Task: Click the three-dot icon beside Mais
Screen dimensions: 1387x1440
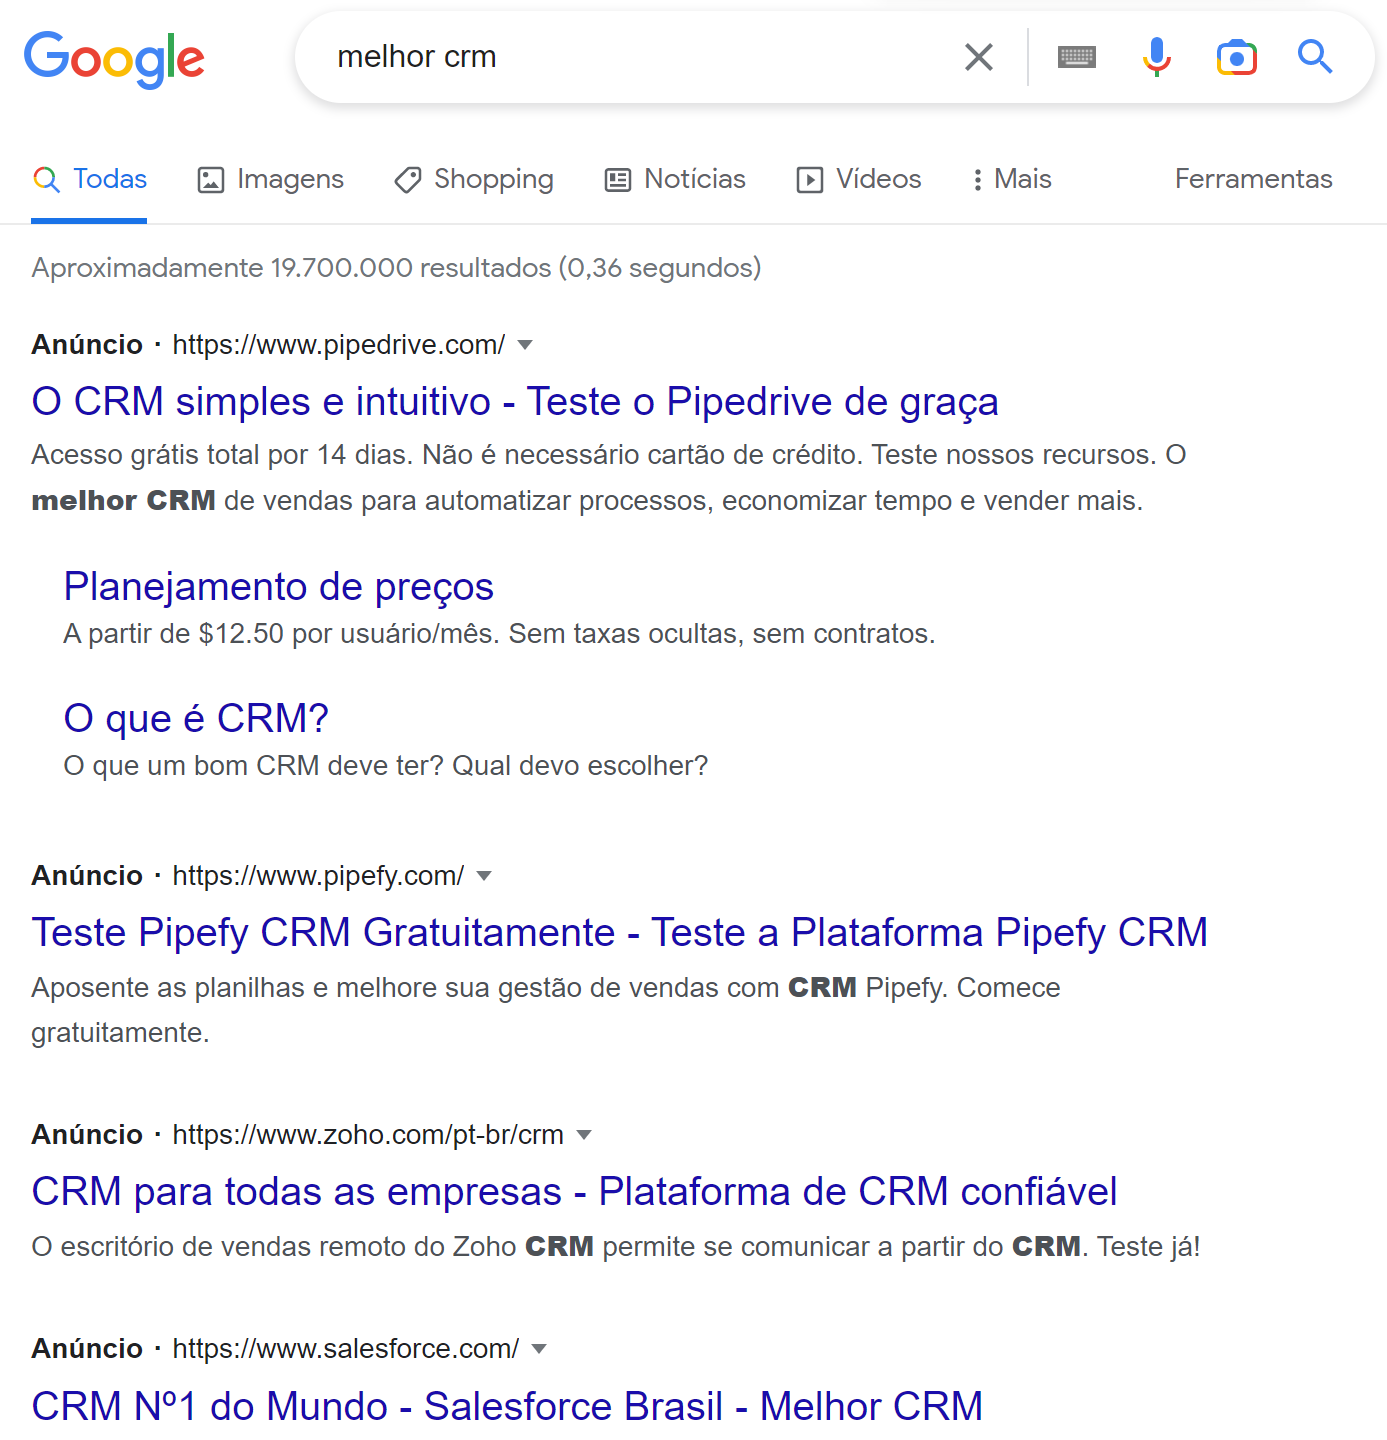Action: pos(977,180)
